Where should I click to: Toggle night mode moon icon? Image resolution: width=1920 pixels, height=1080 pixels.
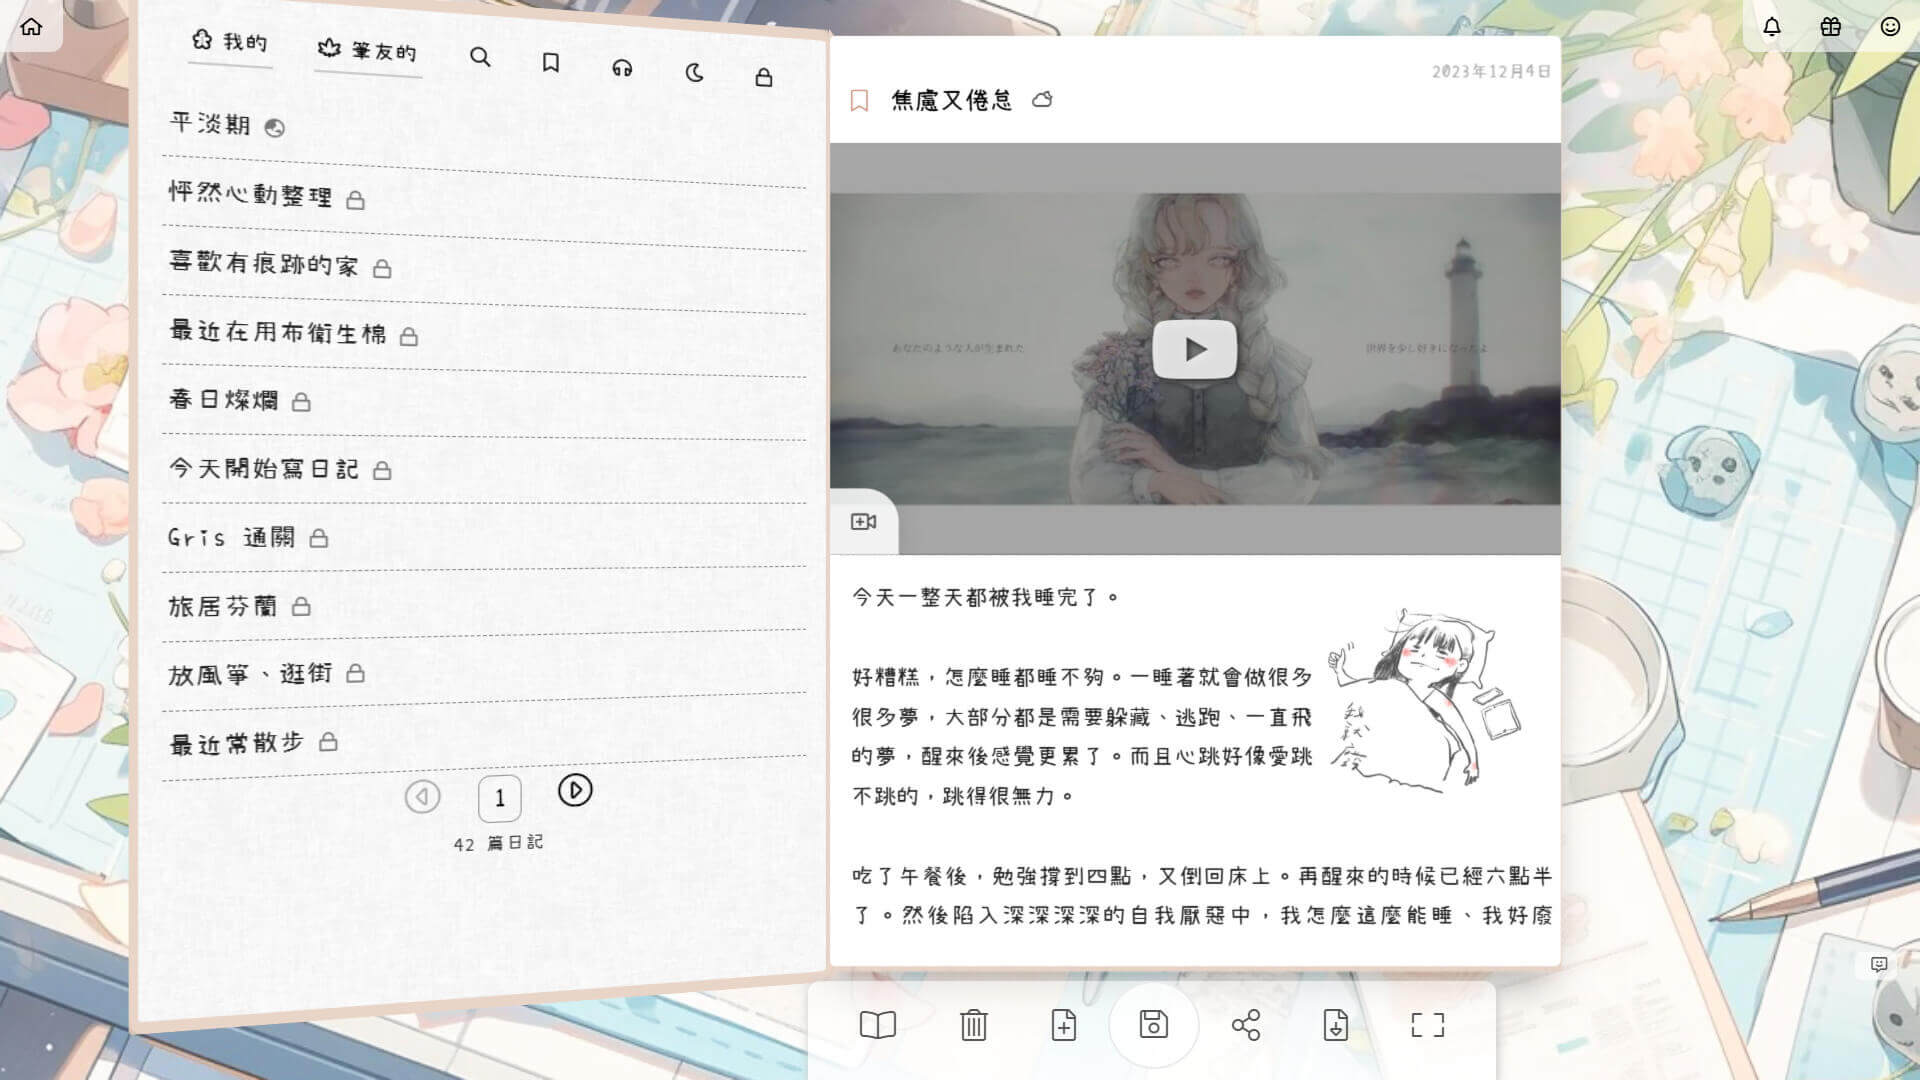(694, 73)
